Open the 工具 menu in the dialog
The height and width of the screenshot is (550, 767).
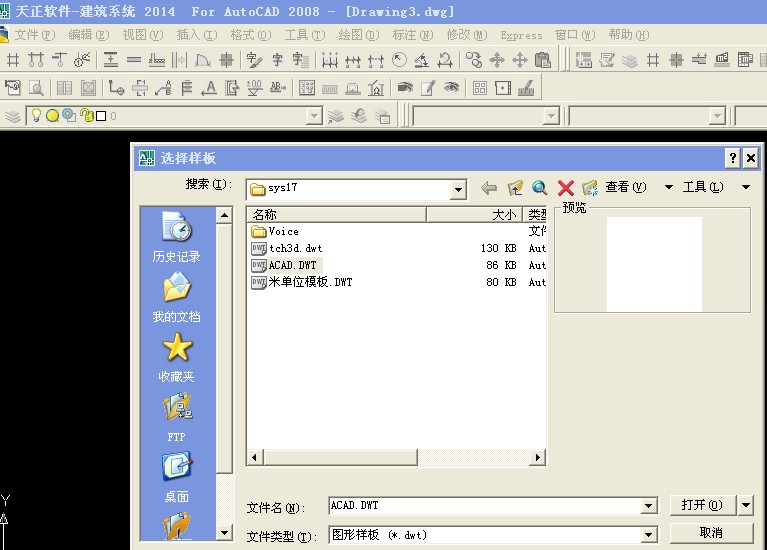point(703,187)
